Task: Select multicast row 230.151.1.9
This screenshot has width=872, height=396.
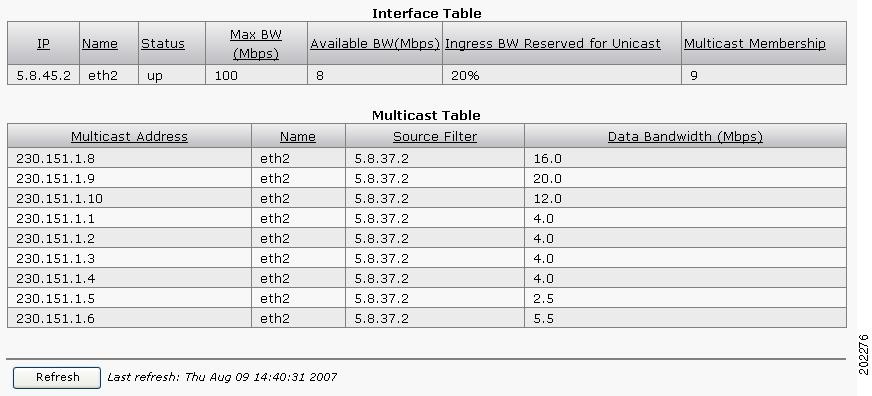Action: [x=427, y=179]
